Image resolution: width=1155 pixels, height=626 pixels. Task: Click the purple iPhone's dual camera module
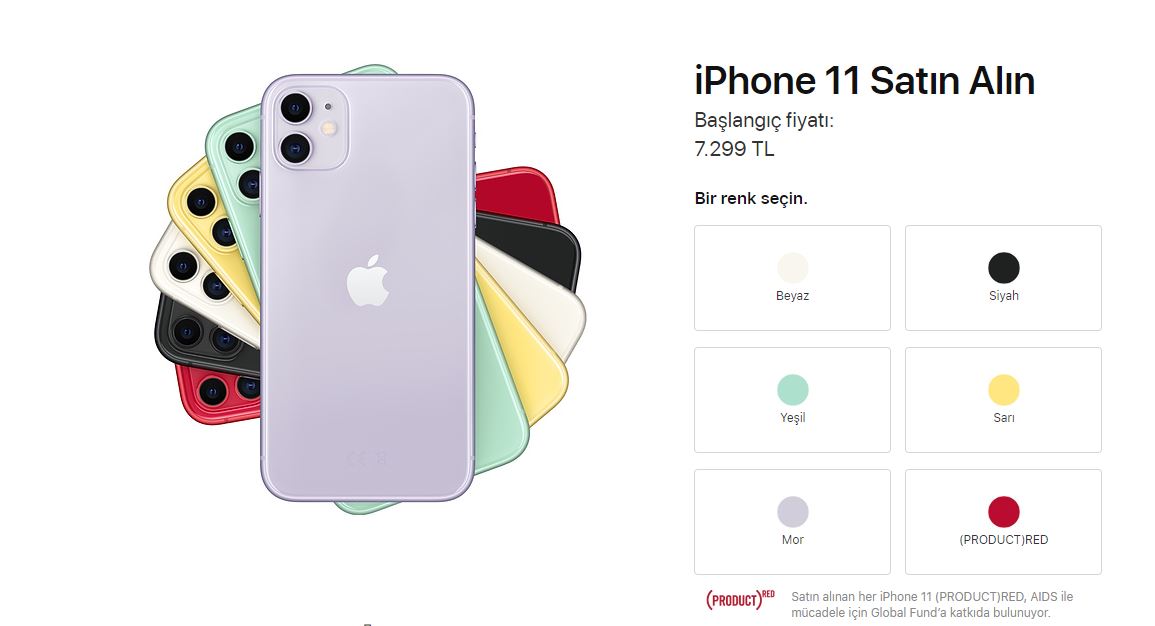tap(309, 128)
